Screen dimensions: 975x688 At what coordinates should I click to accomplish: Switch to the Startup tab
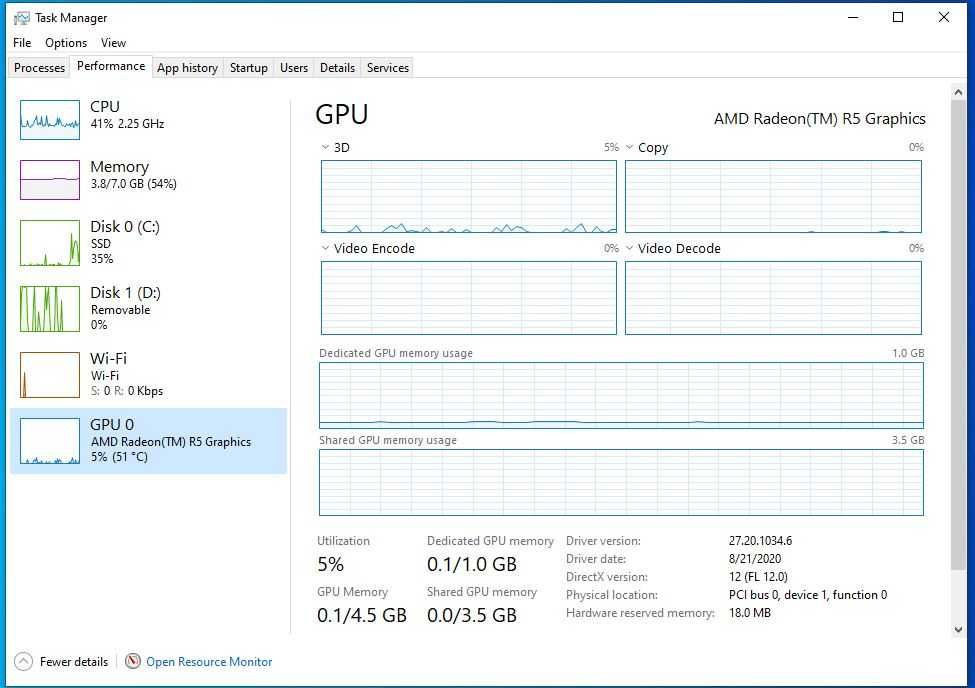[248, 68]
